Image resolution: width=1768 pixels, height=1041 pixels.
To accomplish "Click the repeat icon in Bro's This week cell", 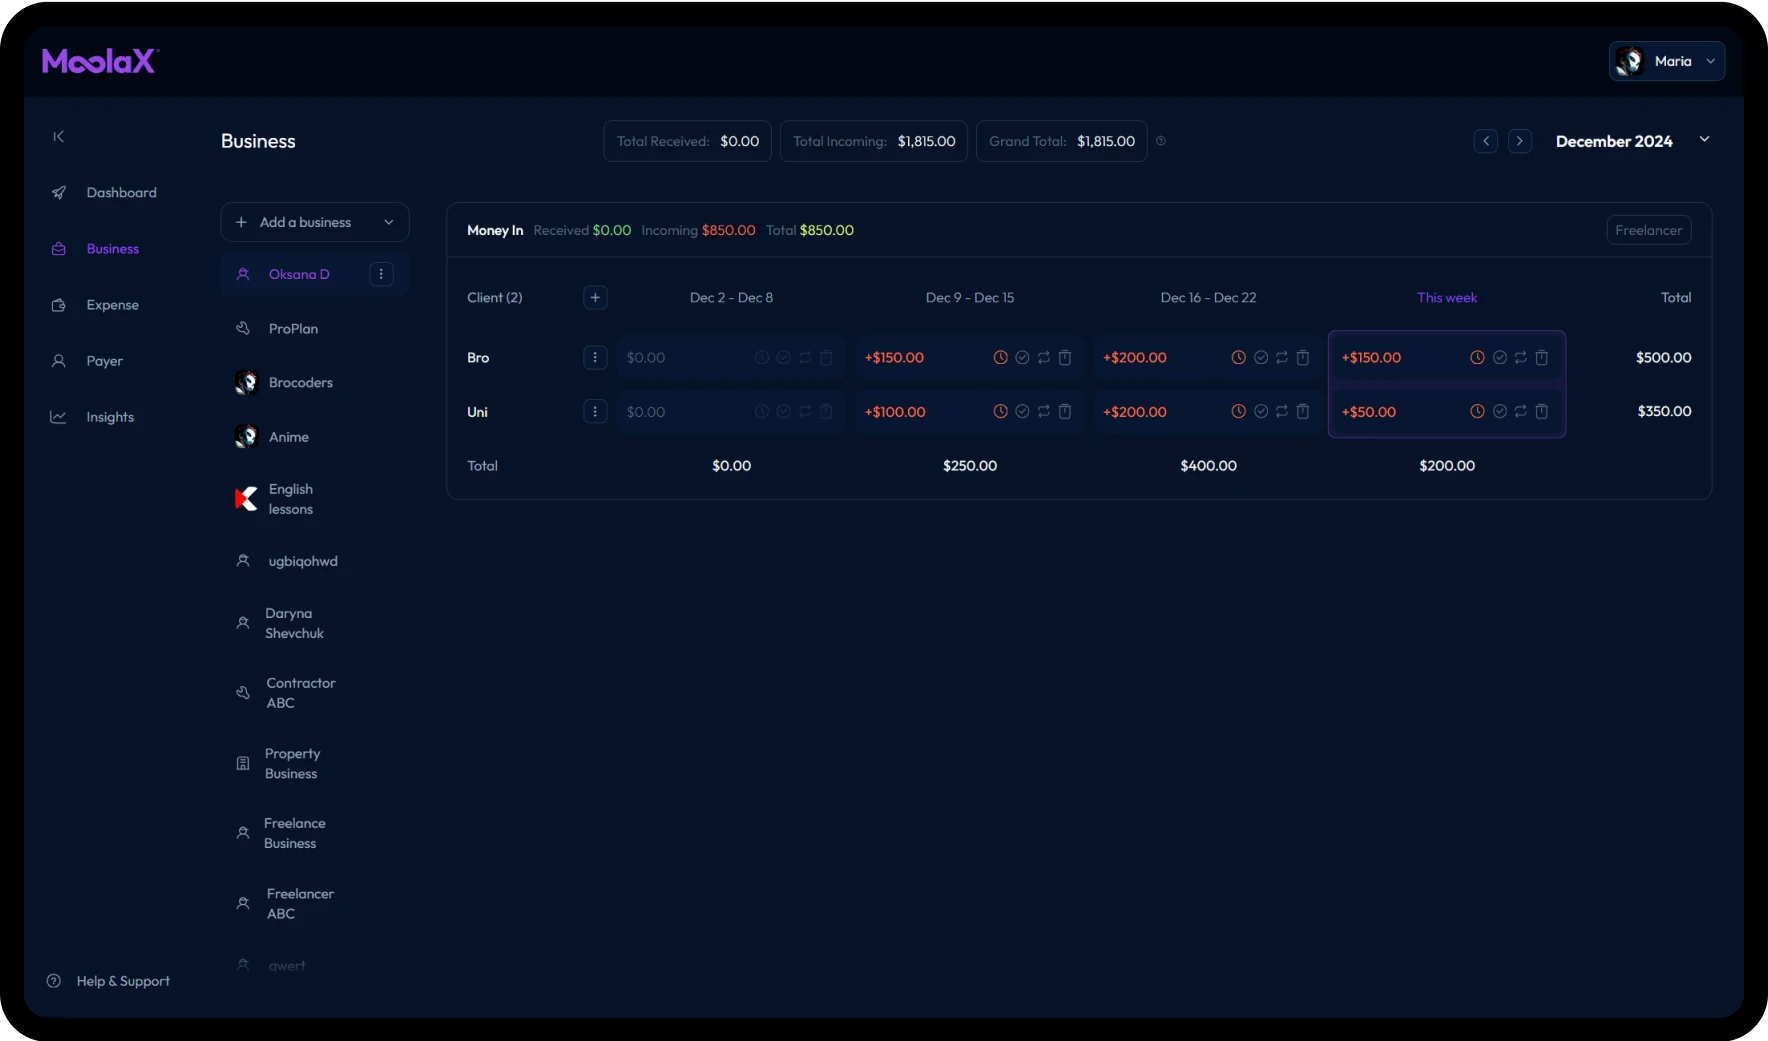I will coord(1520,358).
